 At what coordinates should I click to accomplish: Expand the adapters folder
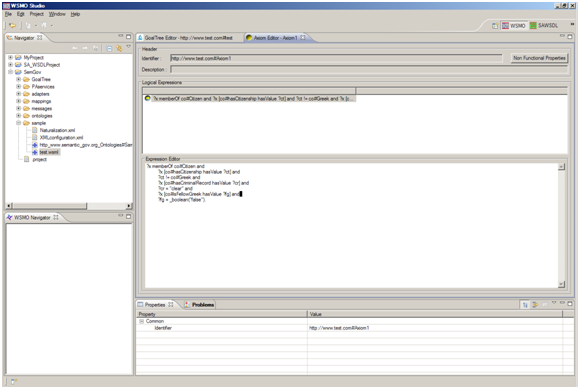[18, 94]
